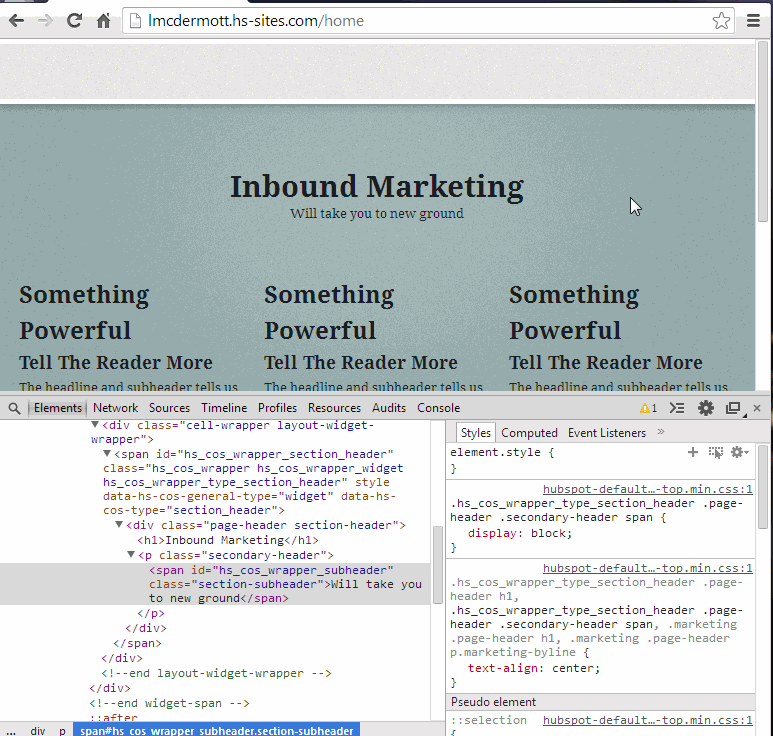Click the display: block declaration

(520, 533)
